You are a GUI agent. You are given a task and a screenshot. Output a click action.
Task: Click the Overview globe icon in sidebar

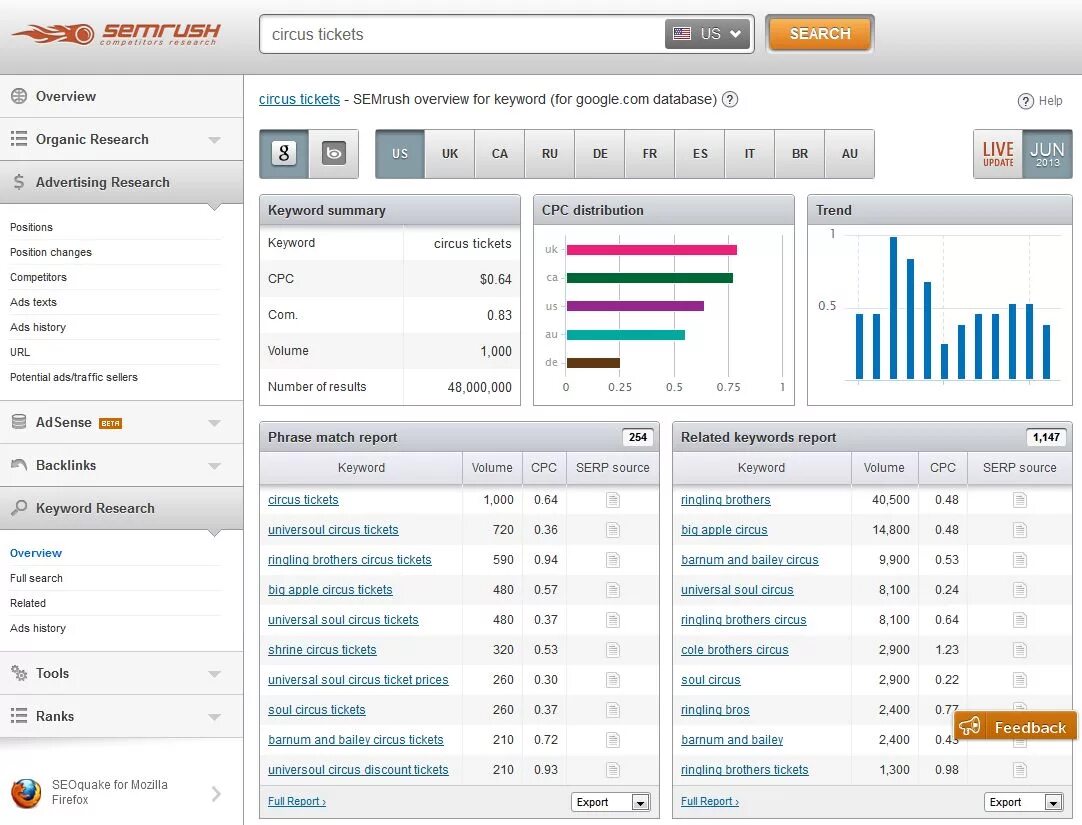coord(19,96)
